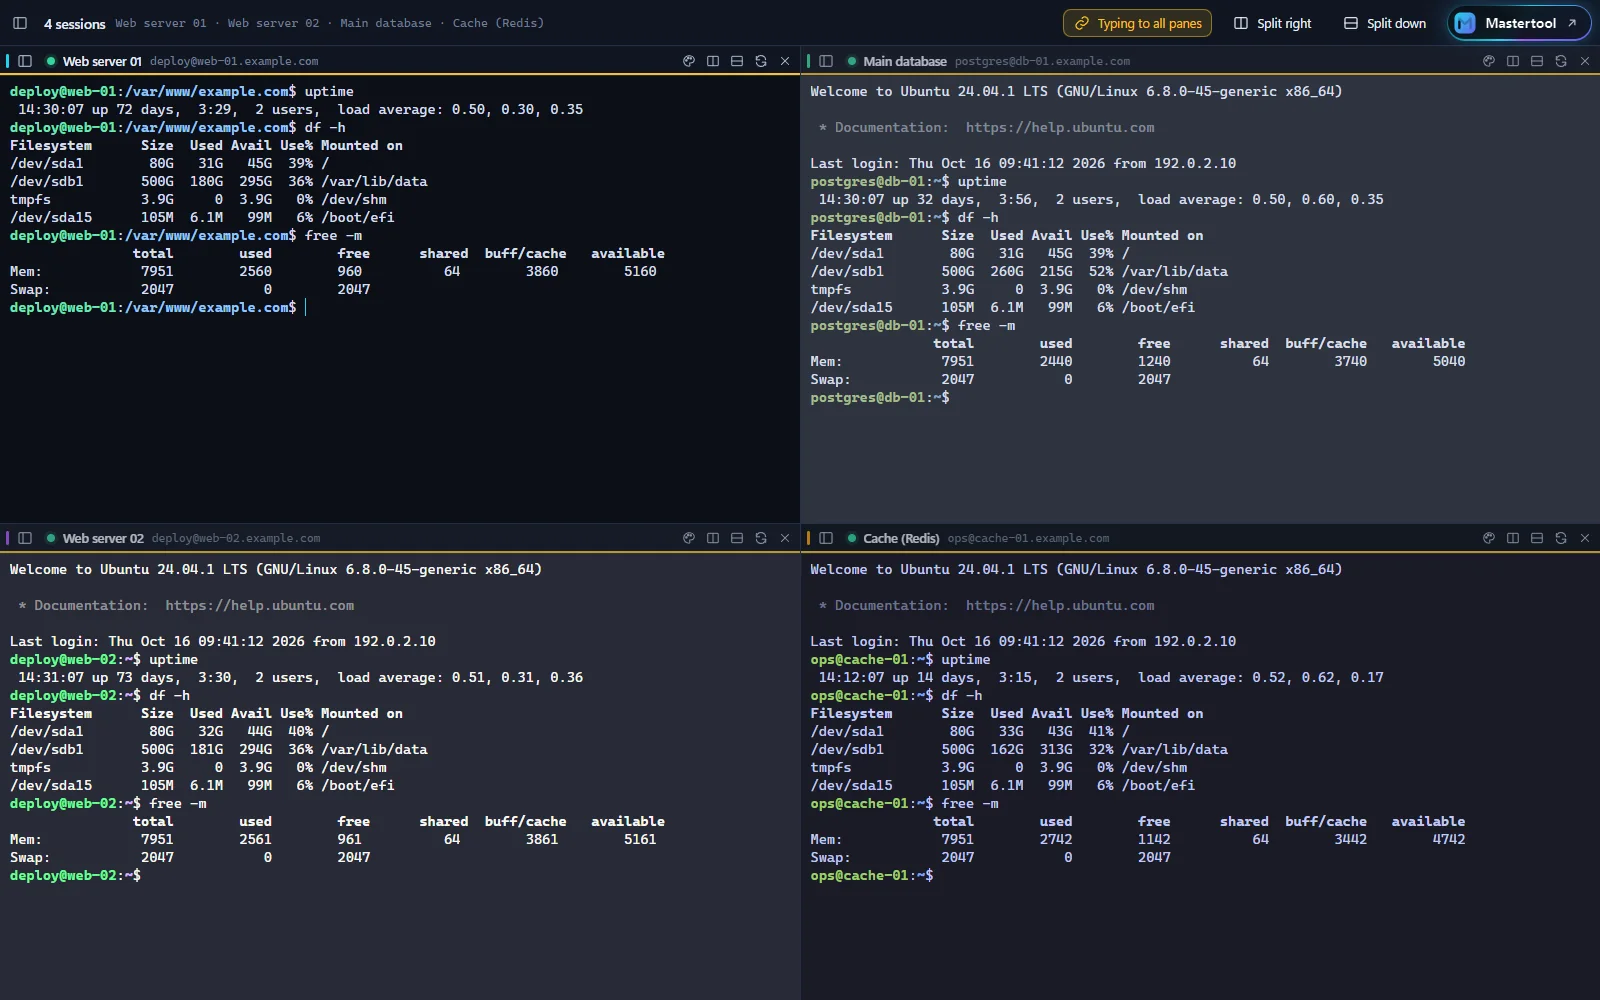Toggle Typing to all panes broadcast

(1137, 23)
